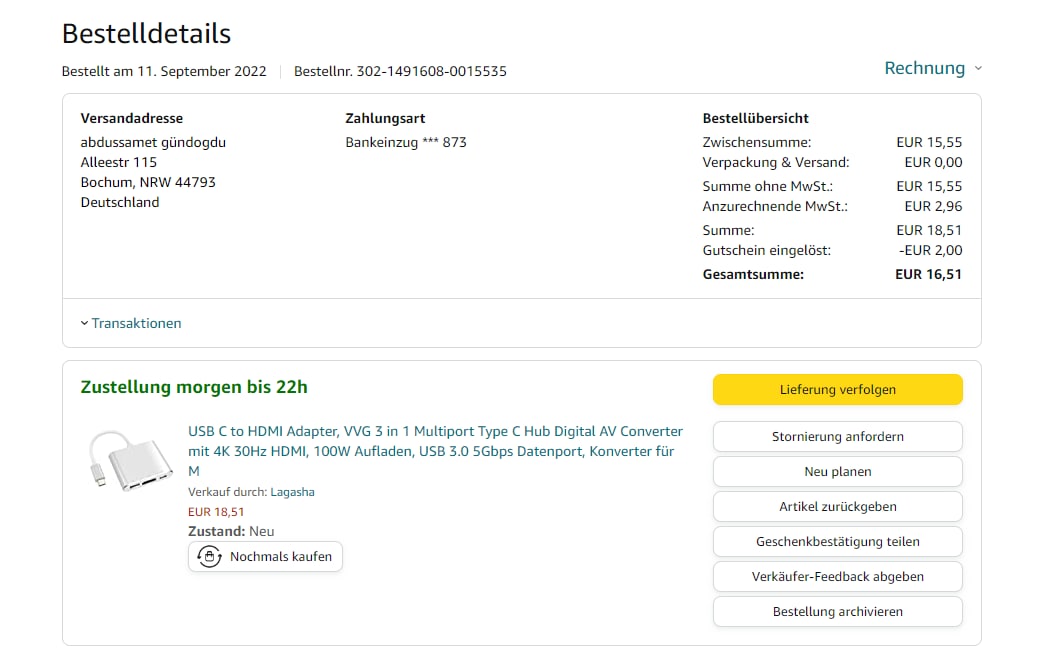The height and width of the screenshot is (665, 1046).
Task: Start a return with Artikel zurückgeben
Action: pyautogui.click(x=837, y=507)
